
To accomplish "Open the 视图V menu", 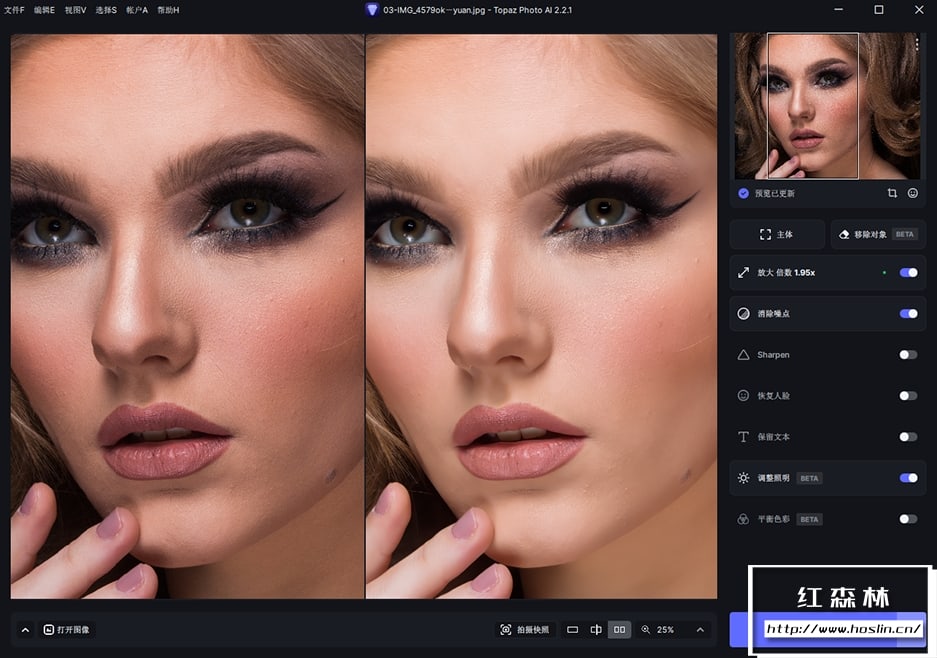I will pos(75,10).
